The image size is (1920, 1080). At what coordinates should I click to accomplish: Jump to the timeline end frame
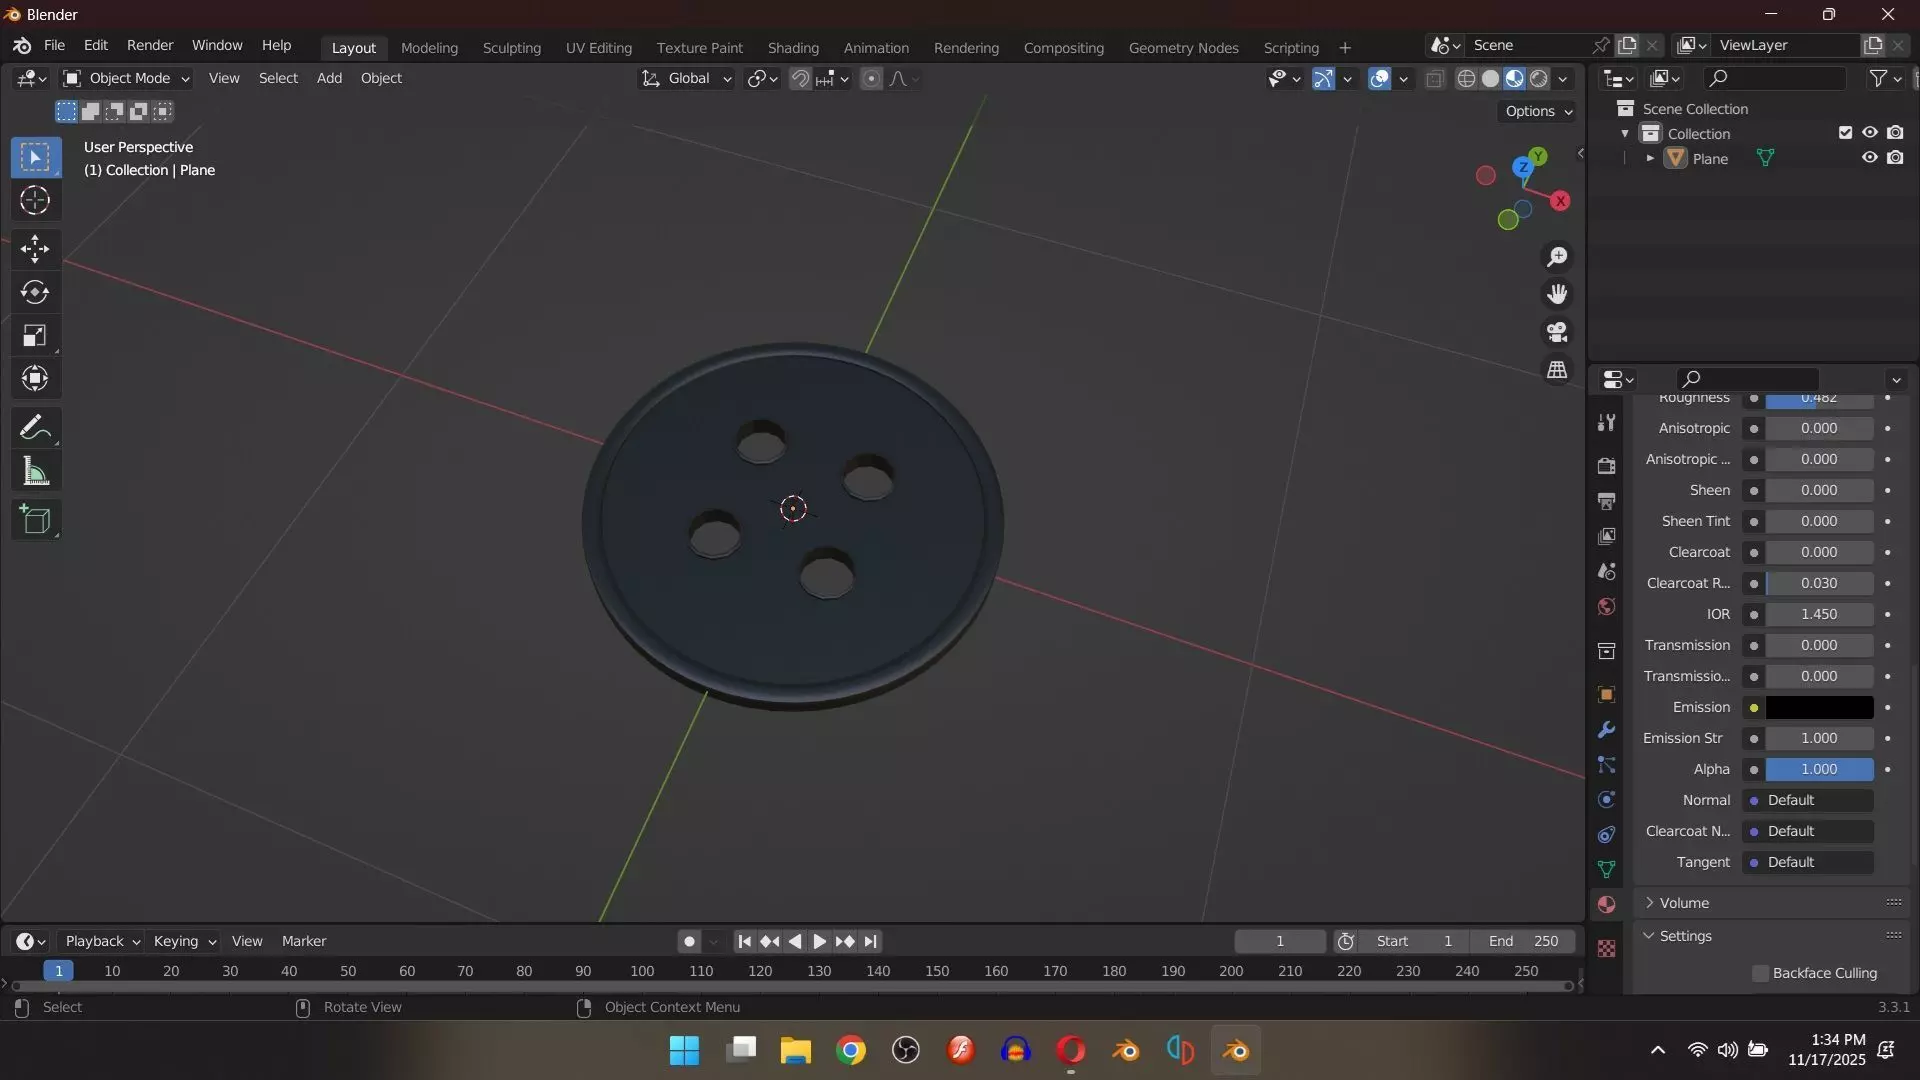point(871,941)
